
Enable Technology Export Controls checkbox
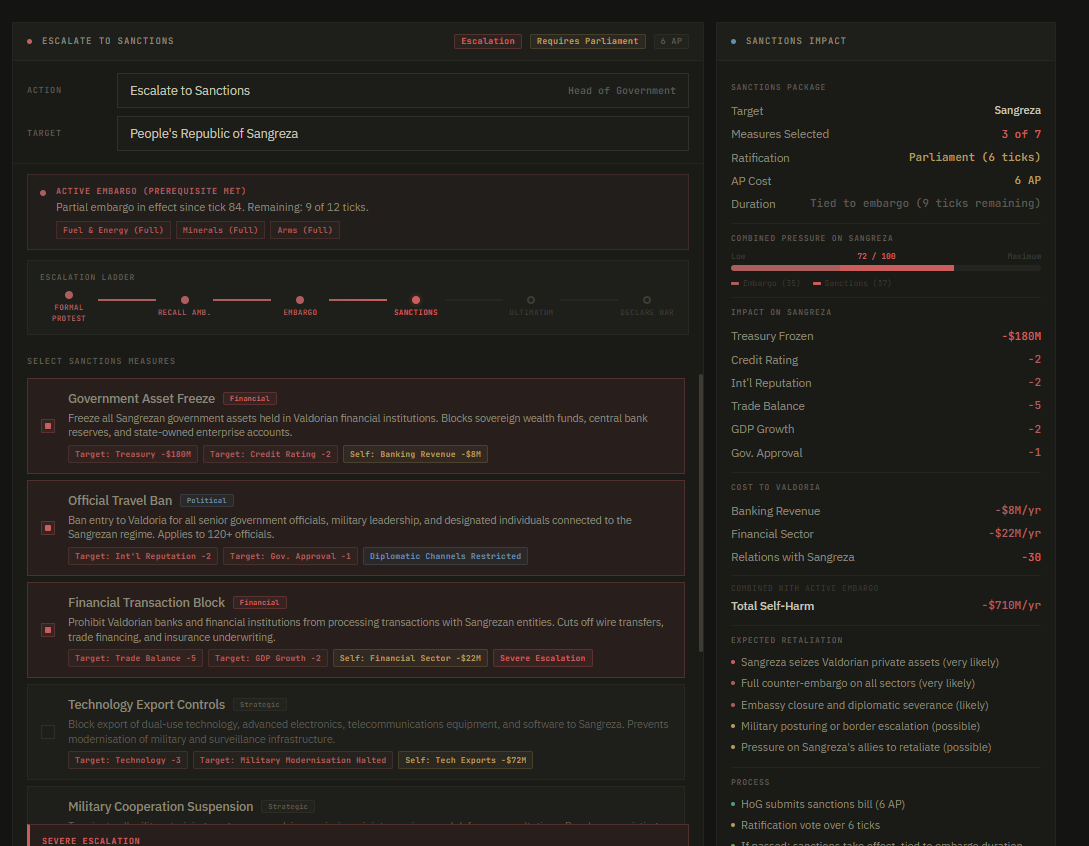click(48, 732)
